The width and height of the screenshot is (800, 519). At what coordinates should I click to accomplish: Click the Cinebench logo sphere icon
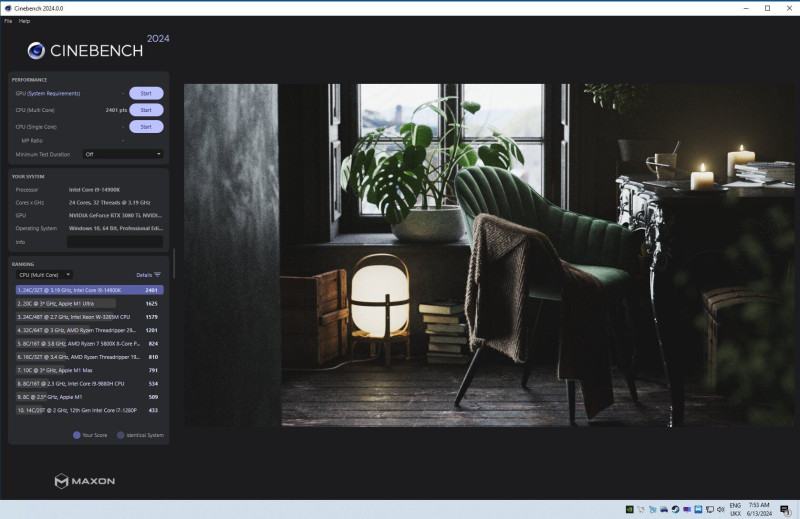[x=36, y=51]
